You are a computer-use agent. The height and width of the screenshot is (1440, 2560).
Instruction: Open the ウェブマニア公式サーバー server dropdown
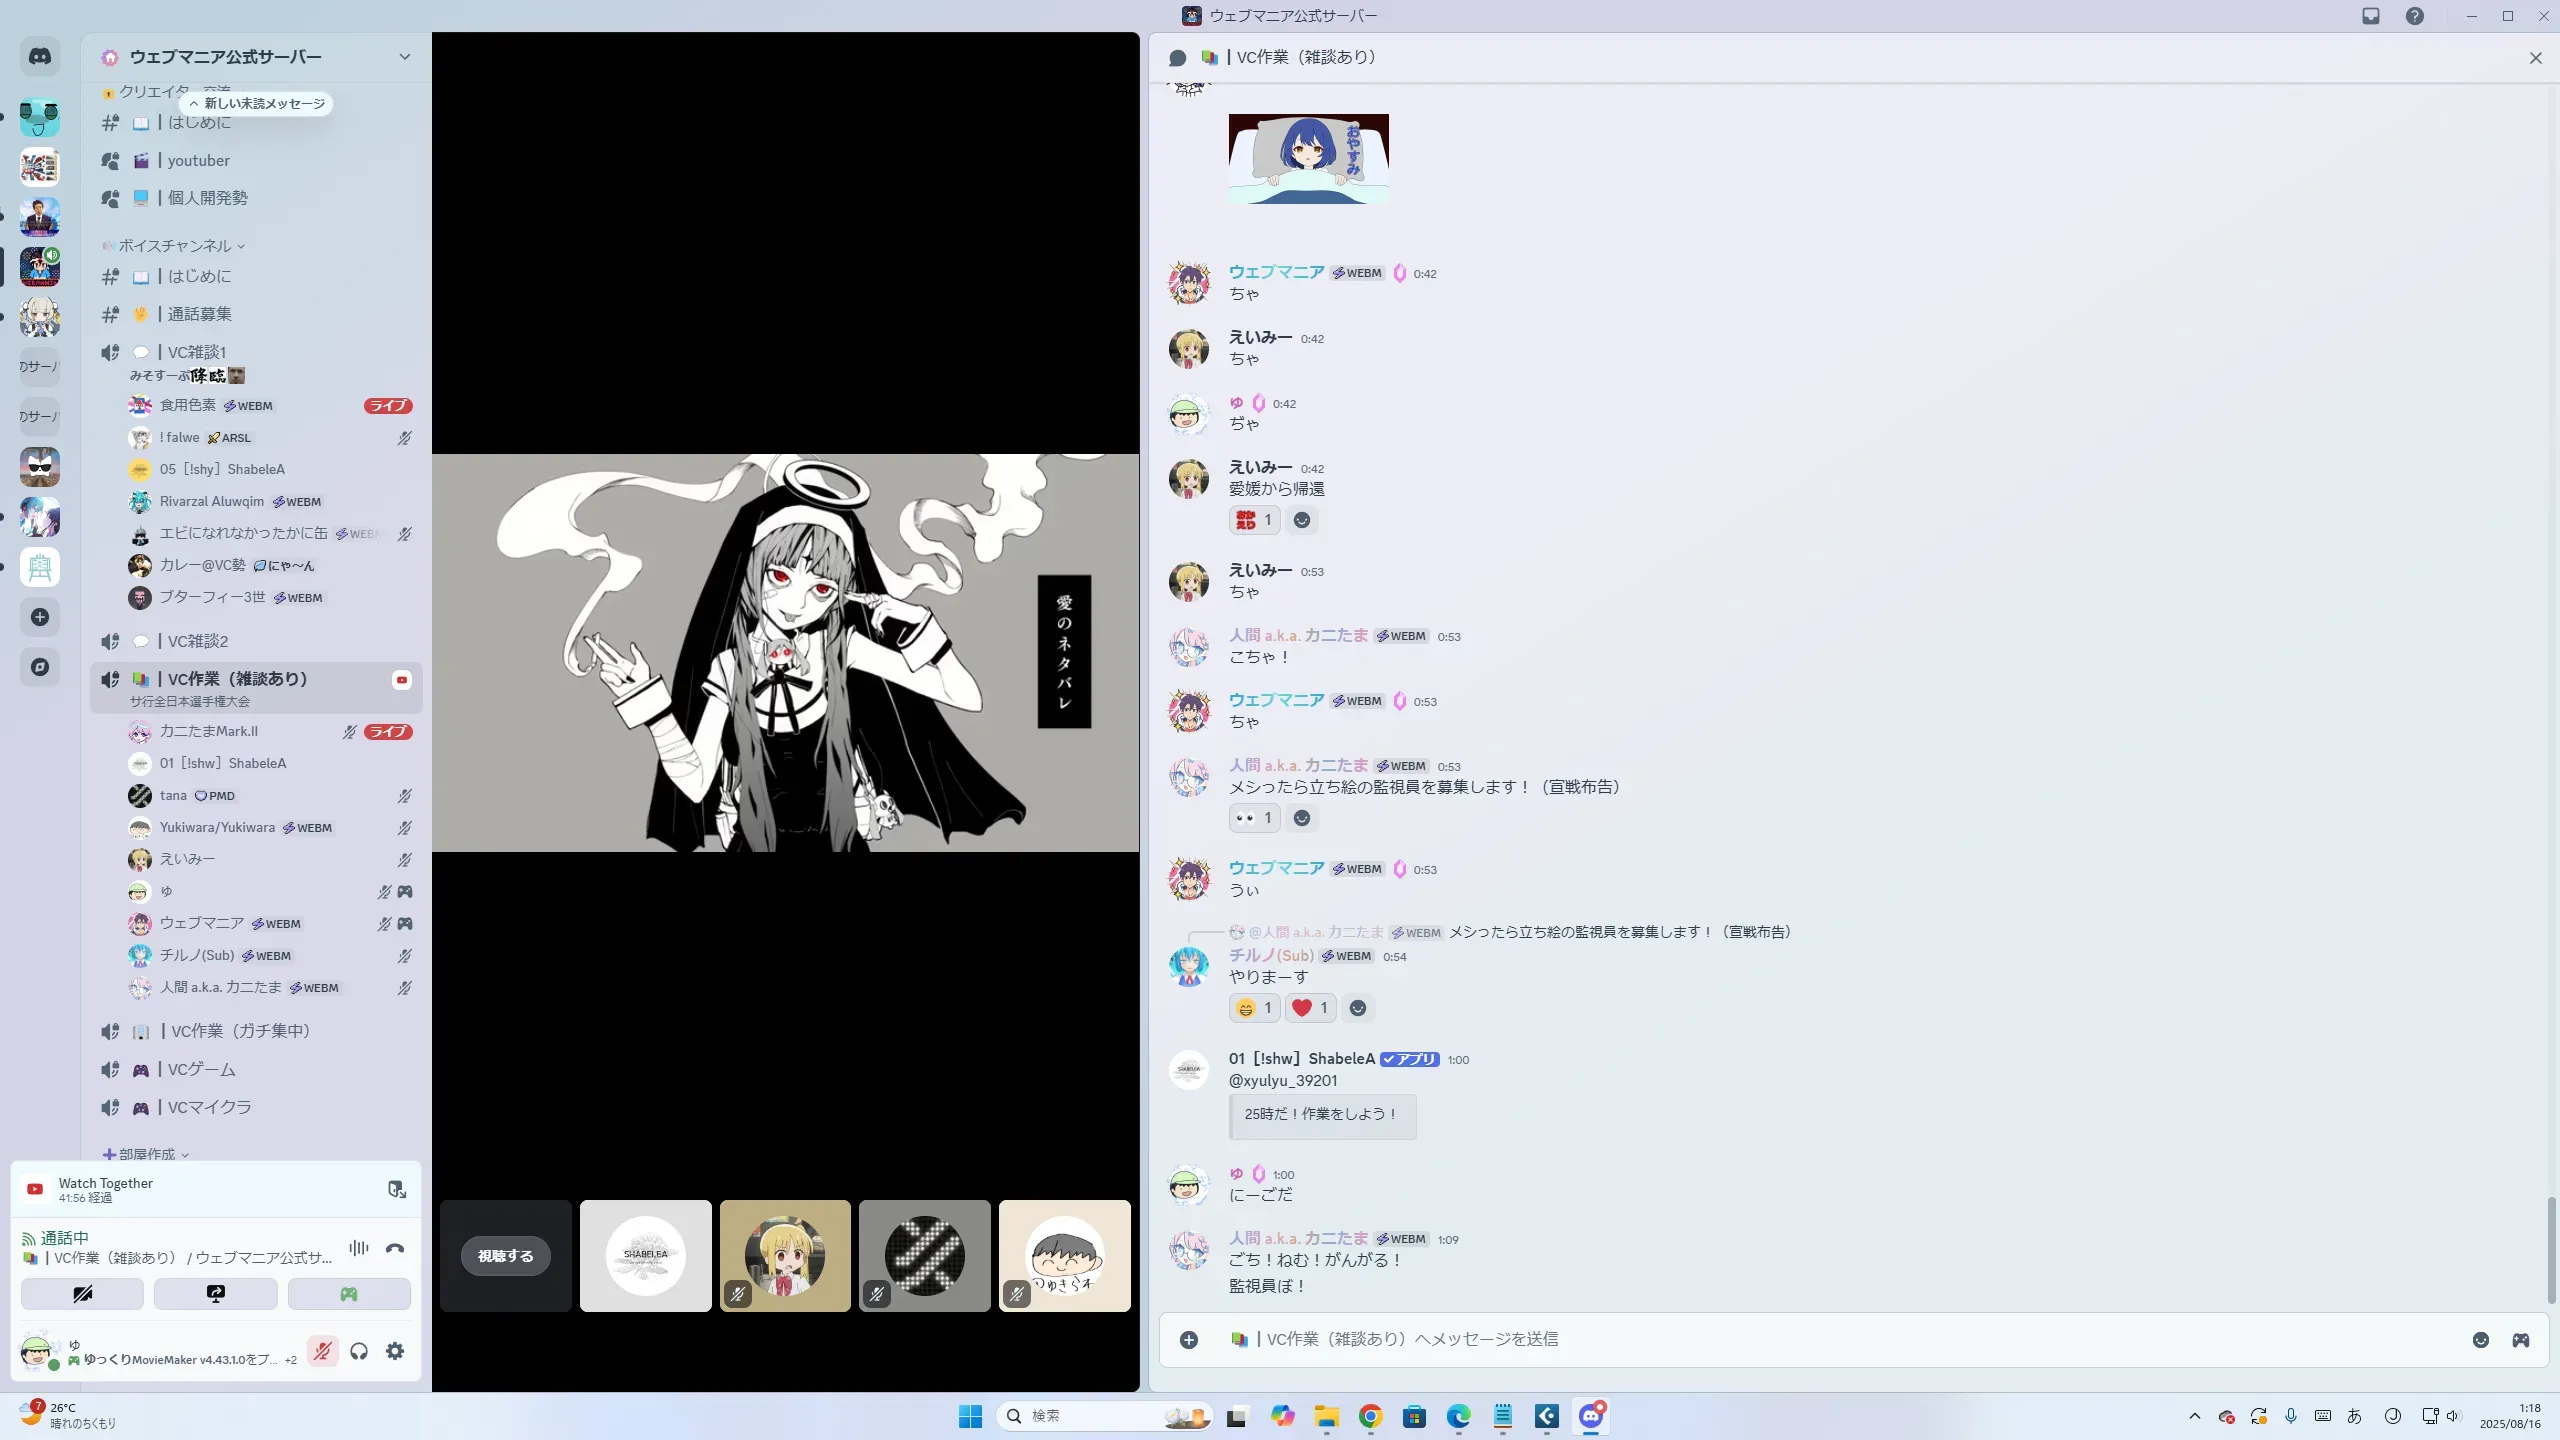[x=404, y=57]
